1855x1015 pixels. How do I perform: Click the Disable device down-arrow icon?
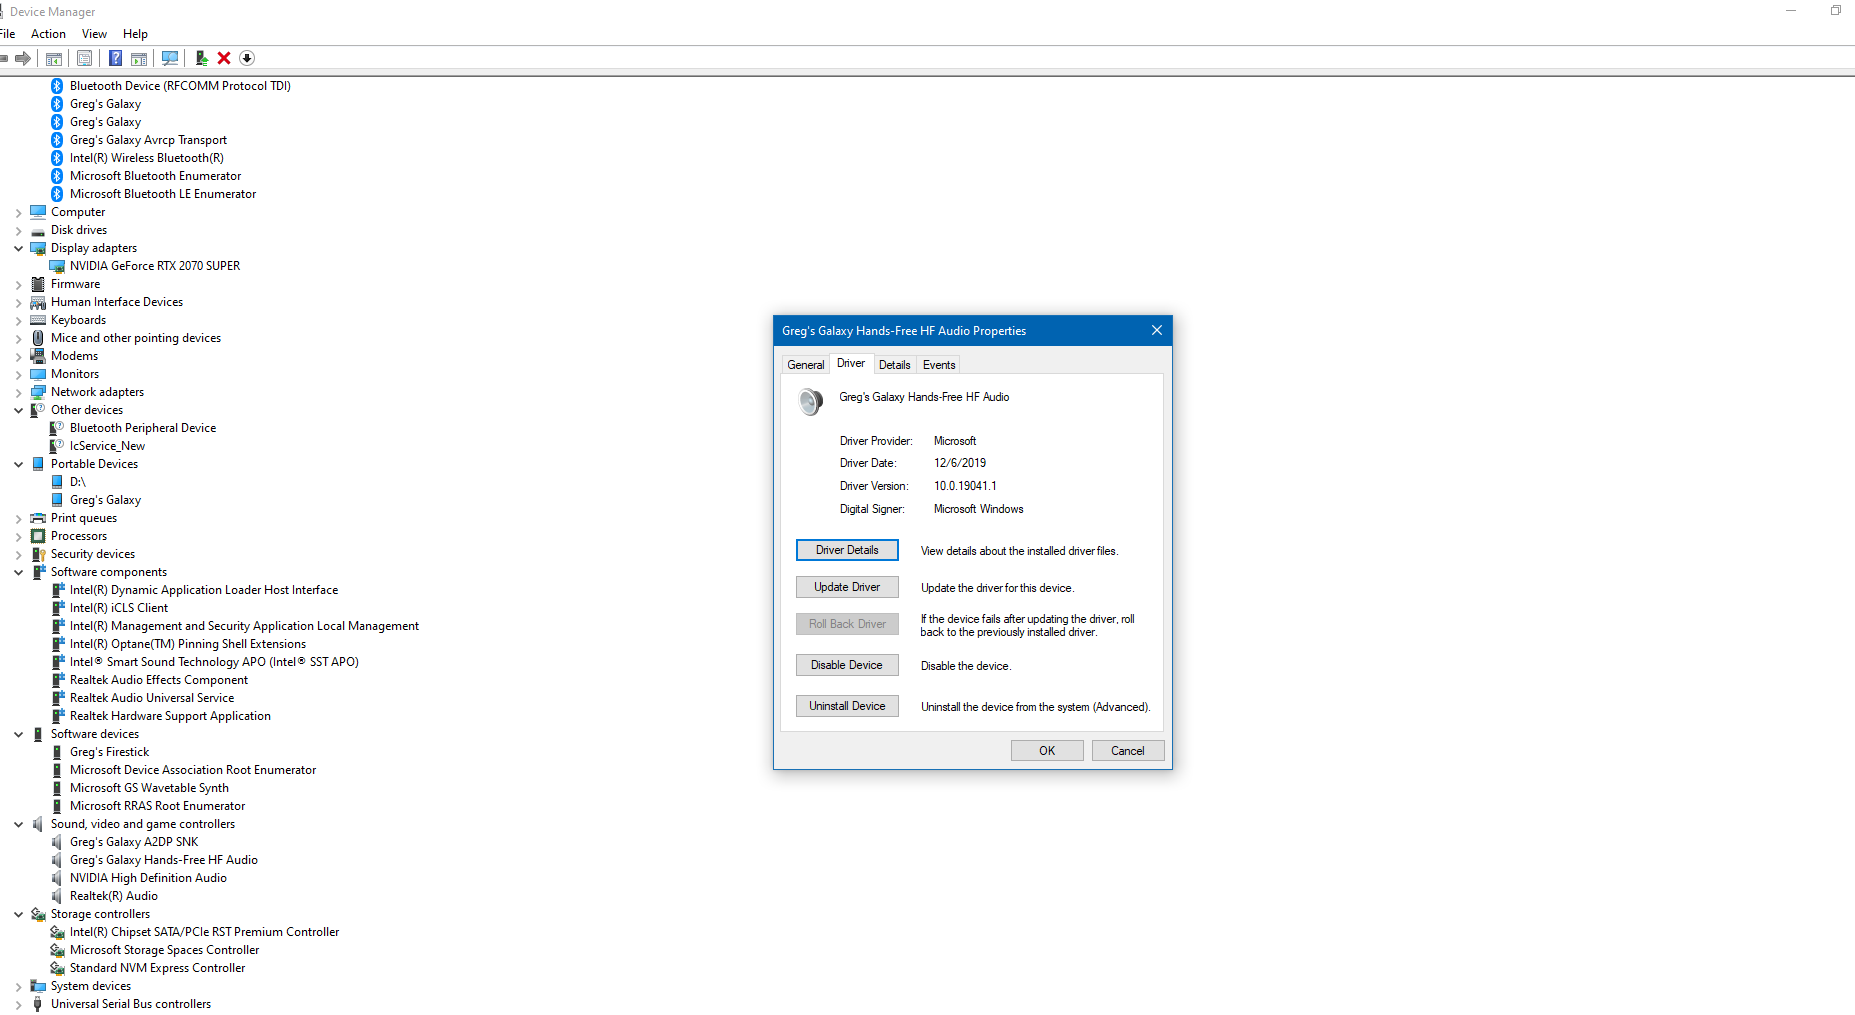tap(247, 58)
